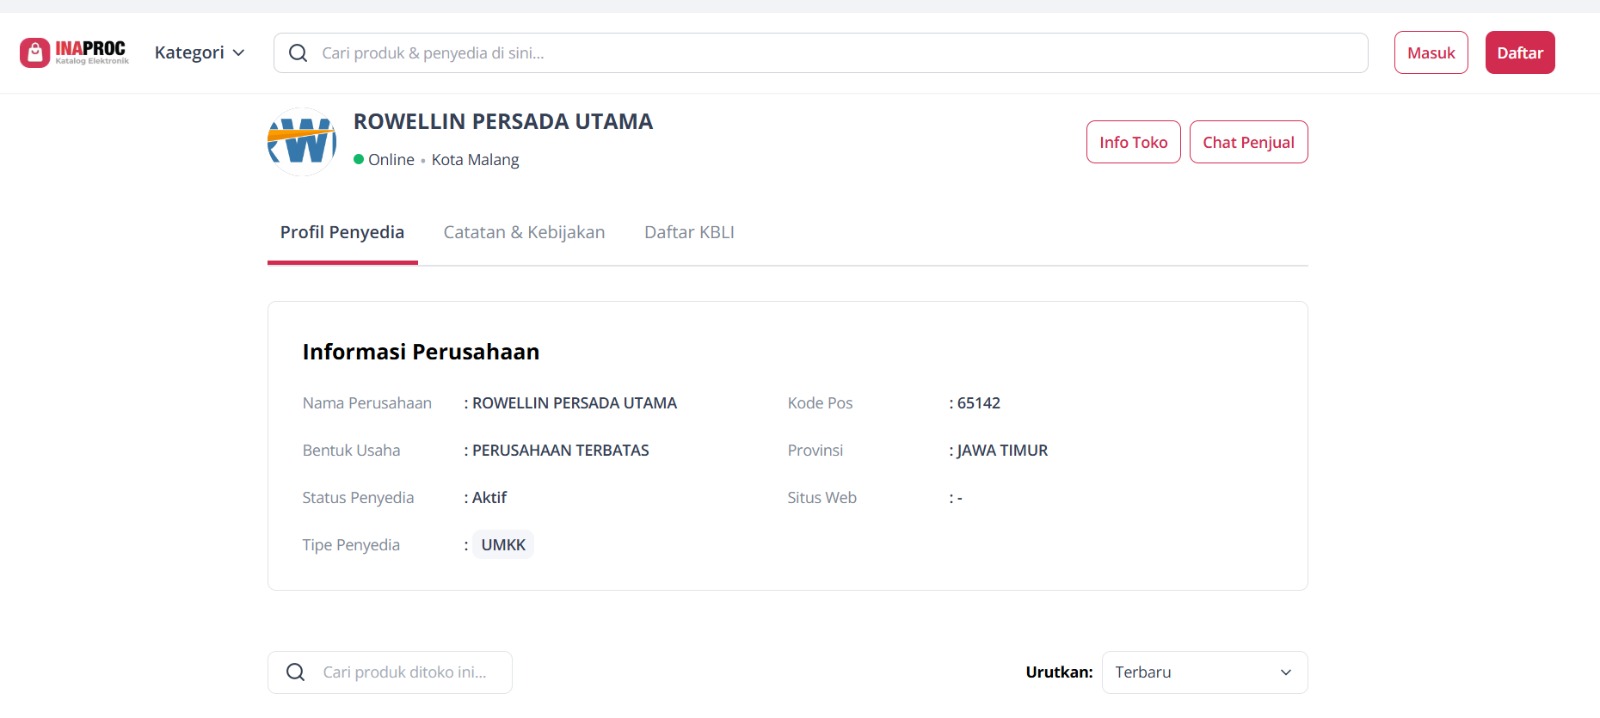
Task: Click the Tipe Penyedia label
Action: point(351,545)
